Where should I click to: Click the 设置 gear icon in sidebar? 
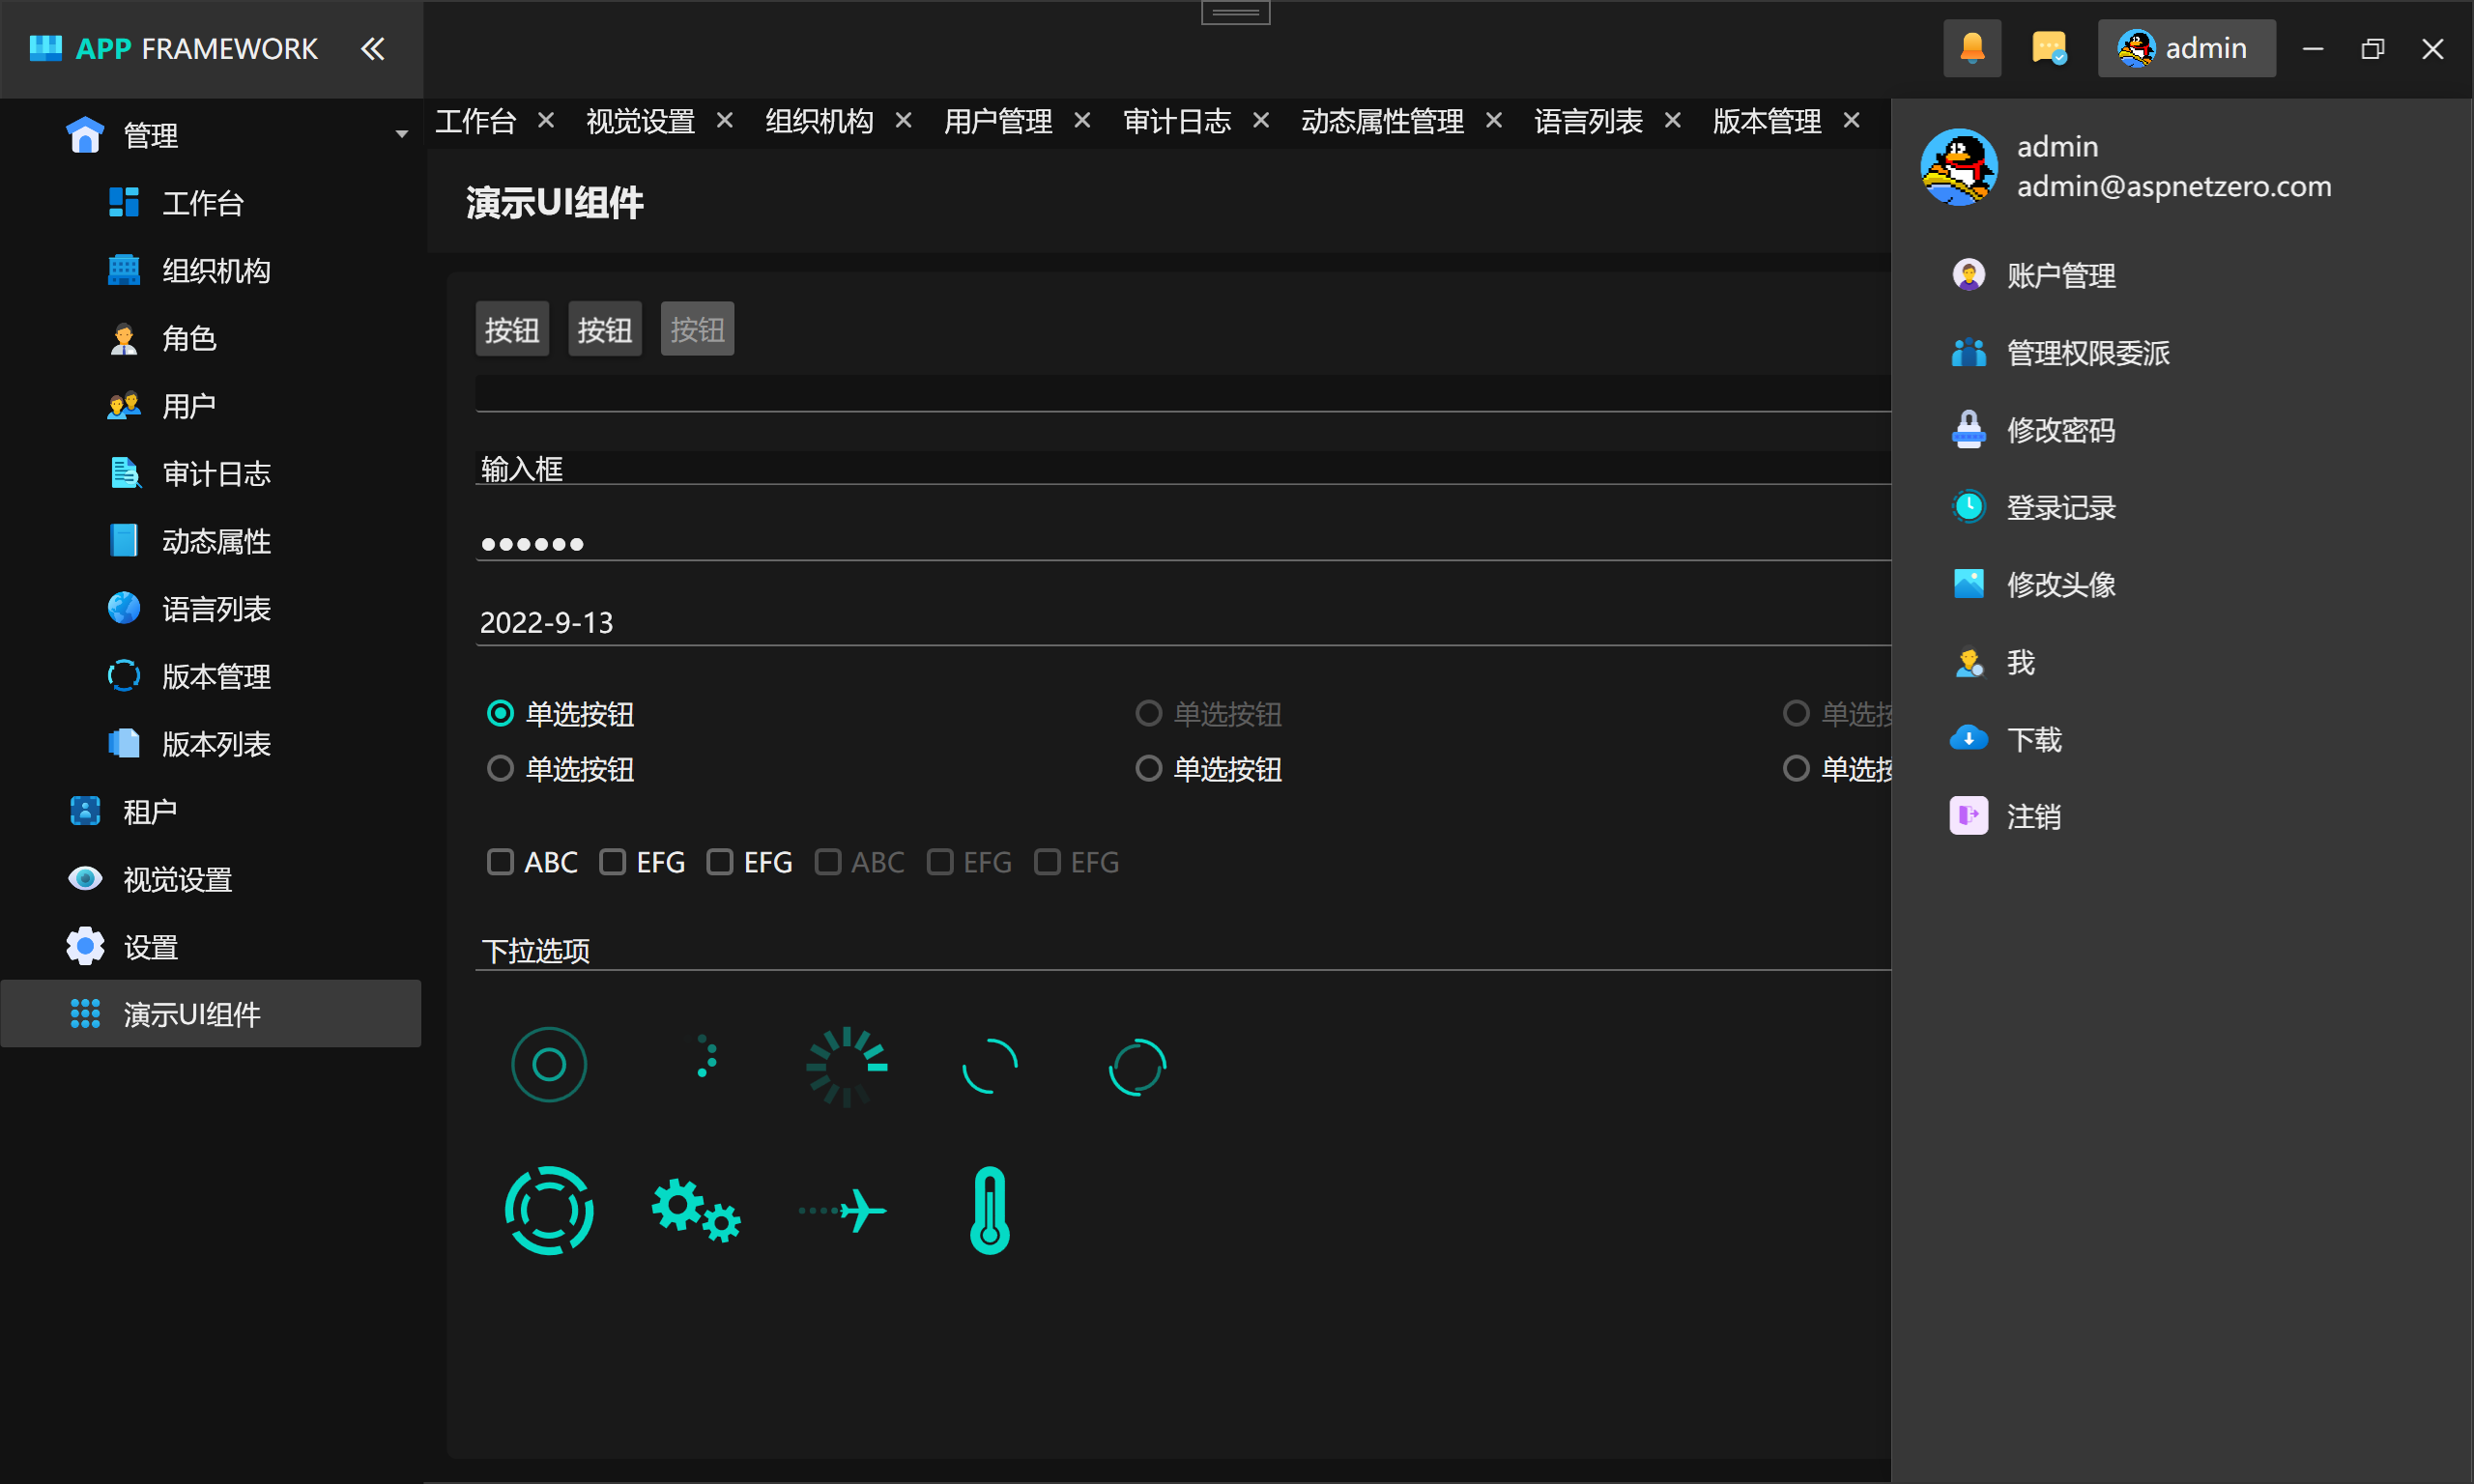[85, 946]
